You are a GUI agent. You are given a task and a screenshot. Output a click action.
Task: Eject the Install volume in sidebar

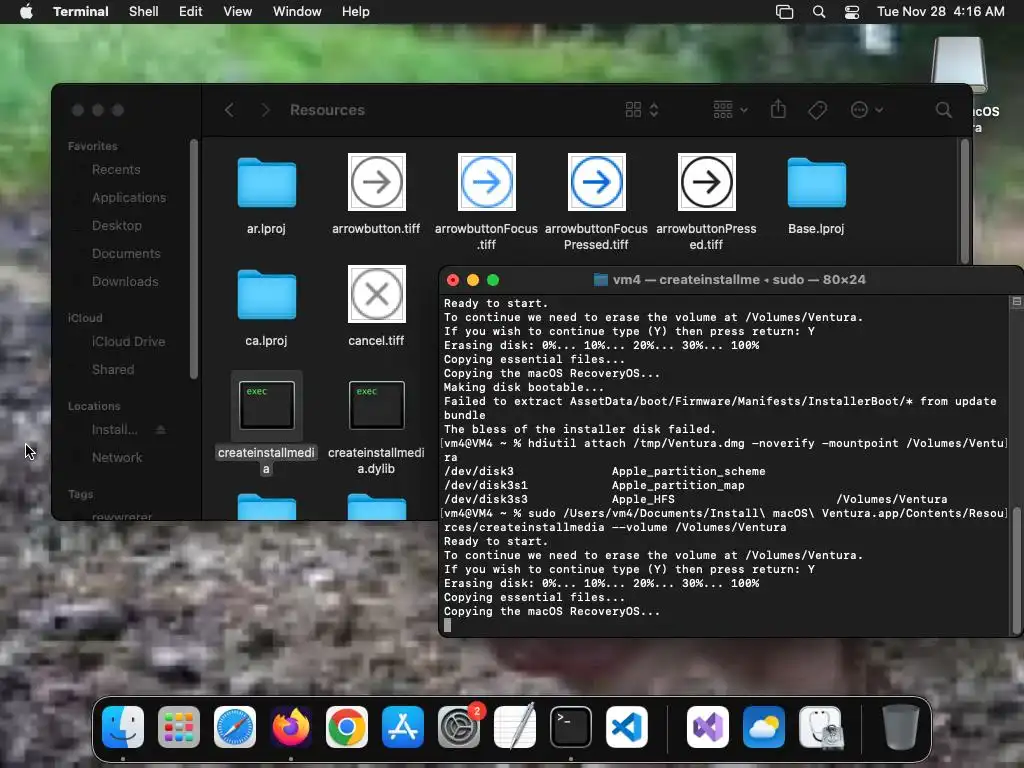tap(161, 429)
